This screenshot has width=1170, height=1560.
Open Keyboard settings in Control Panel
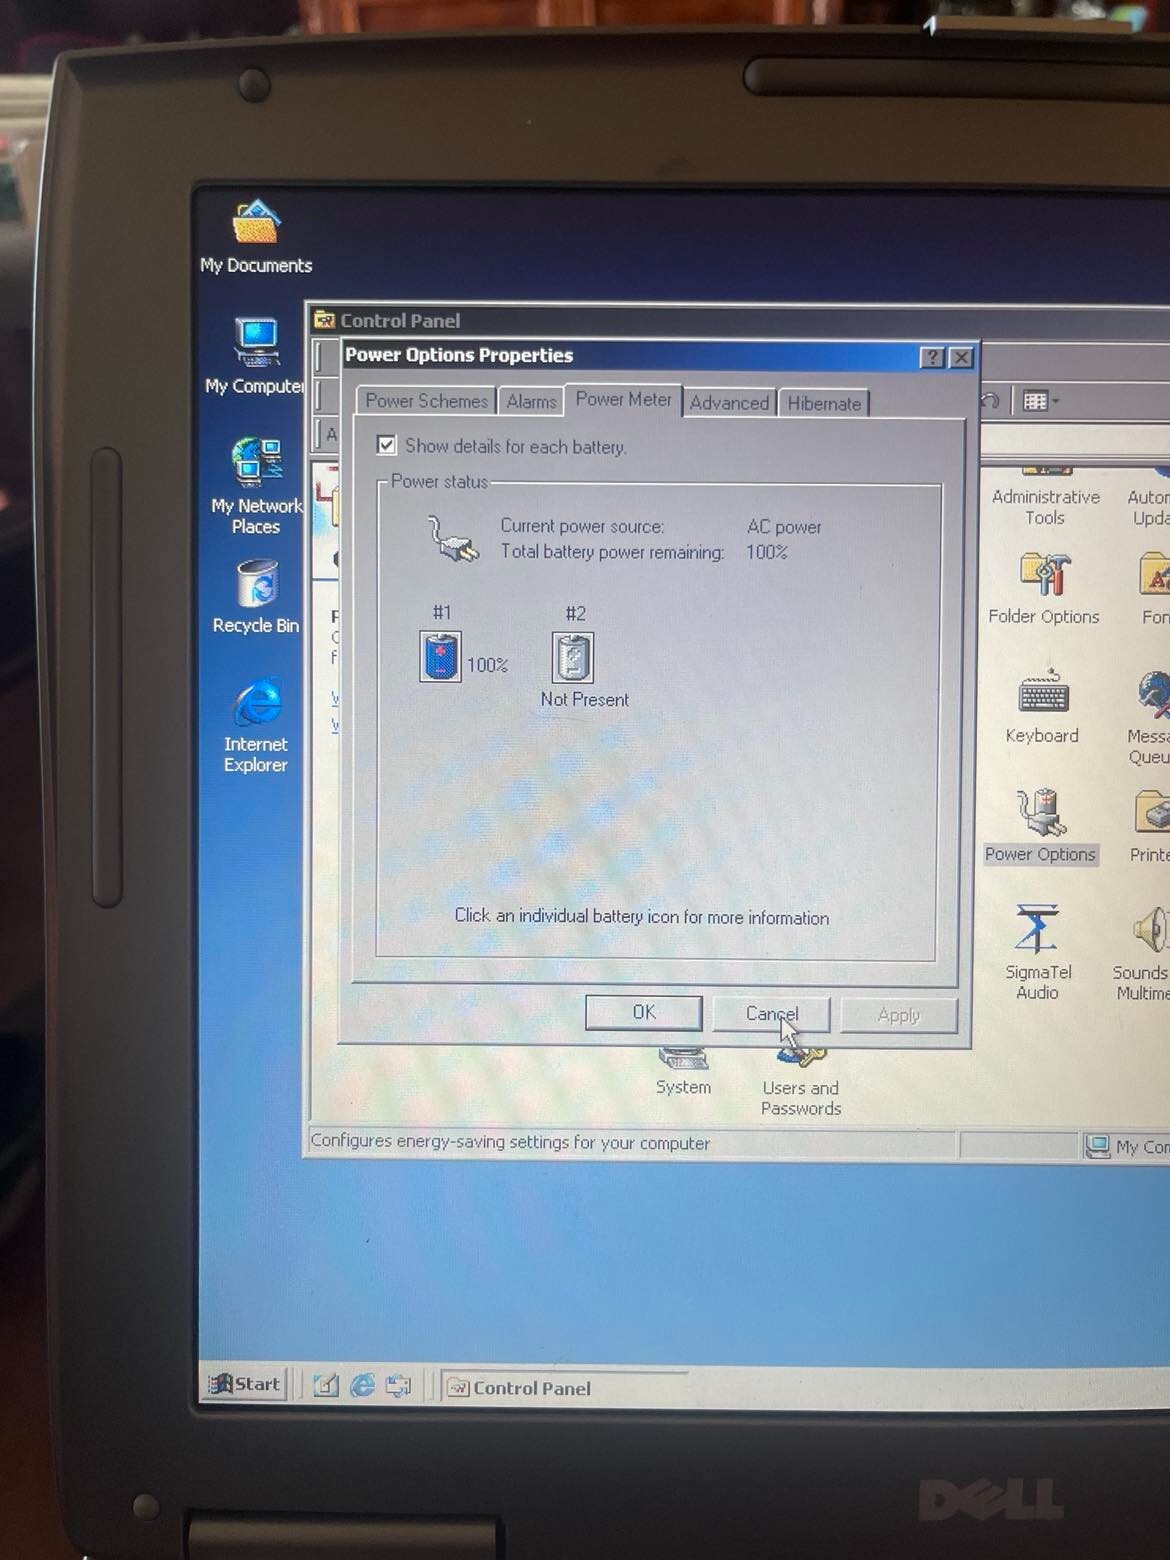(x=1042, y=707)
